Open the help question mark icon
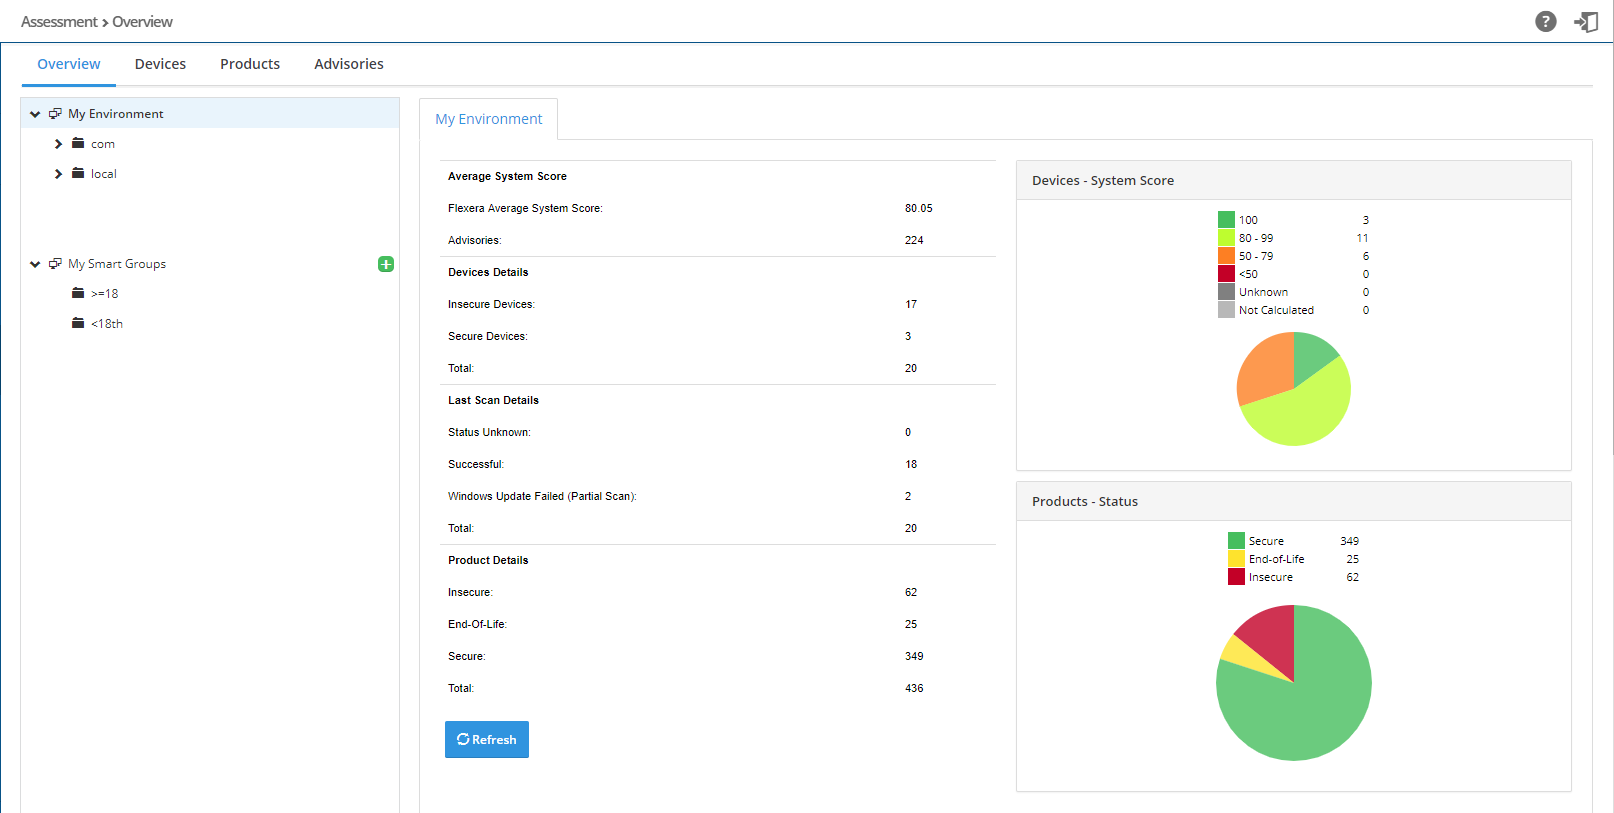 click(1545, 22)
